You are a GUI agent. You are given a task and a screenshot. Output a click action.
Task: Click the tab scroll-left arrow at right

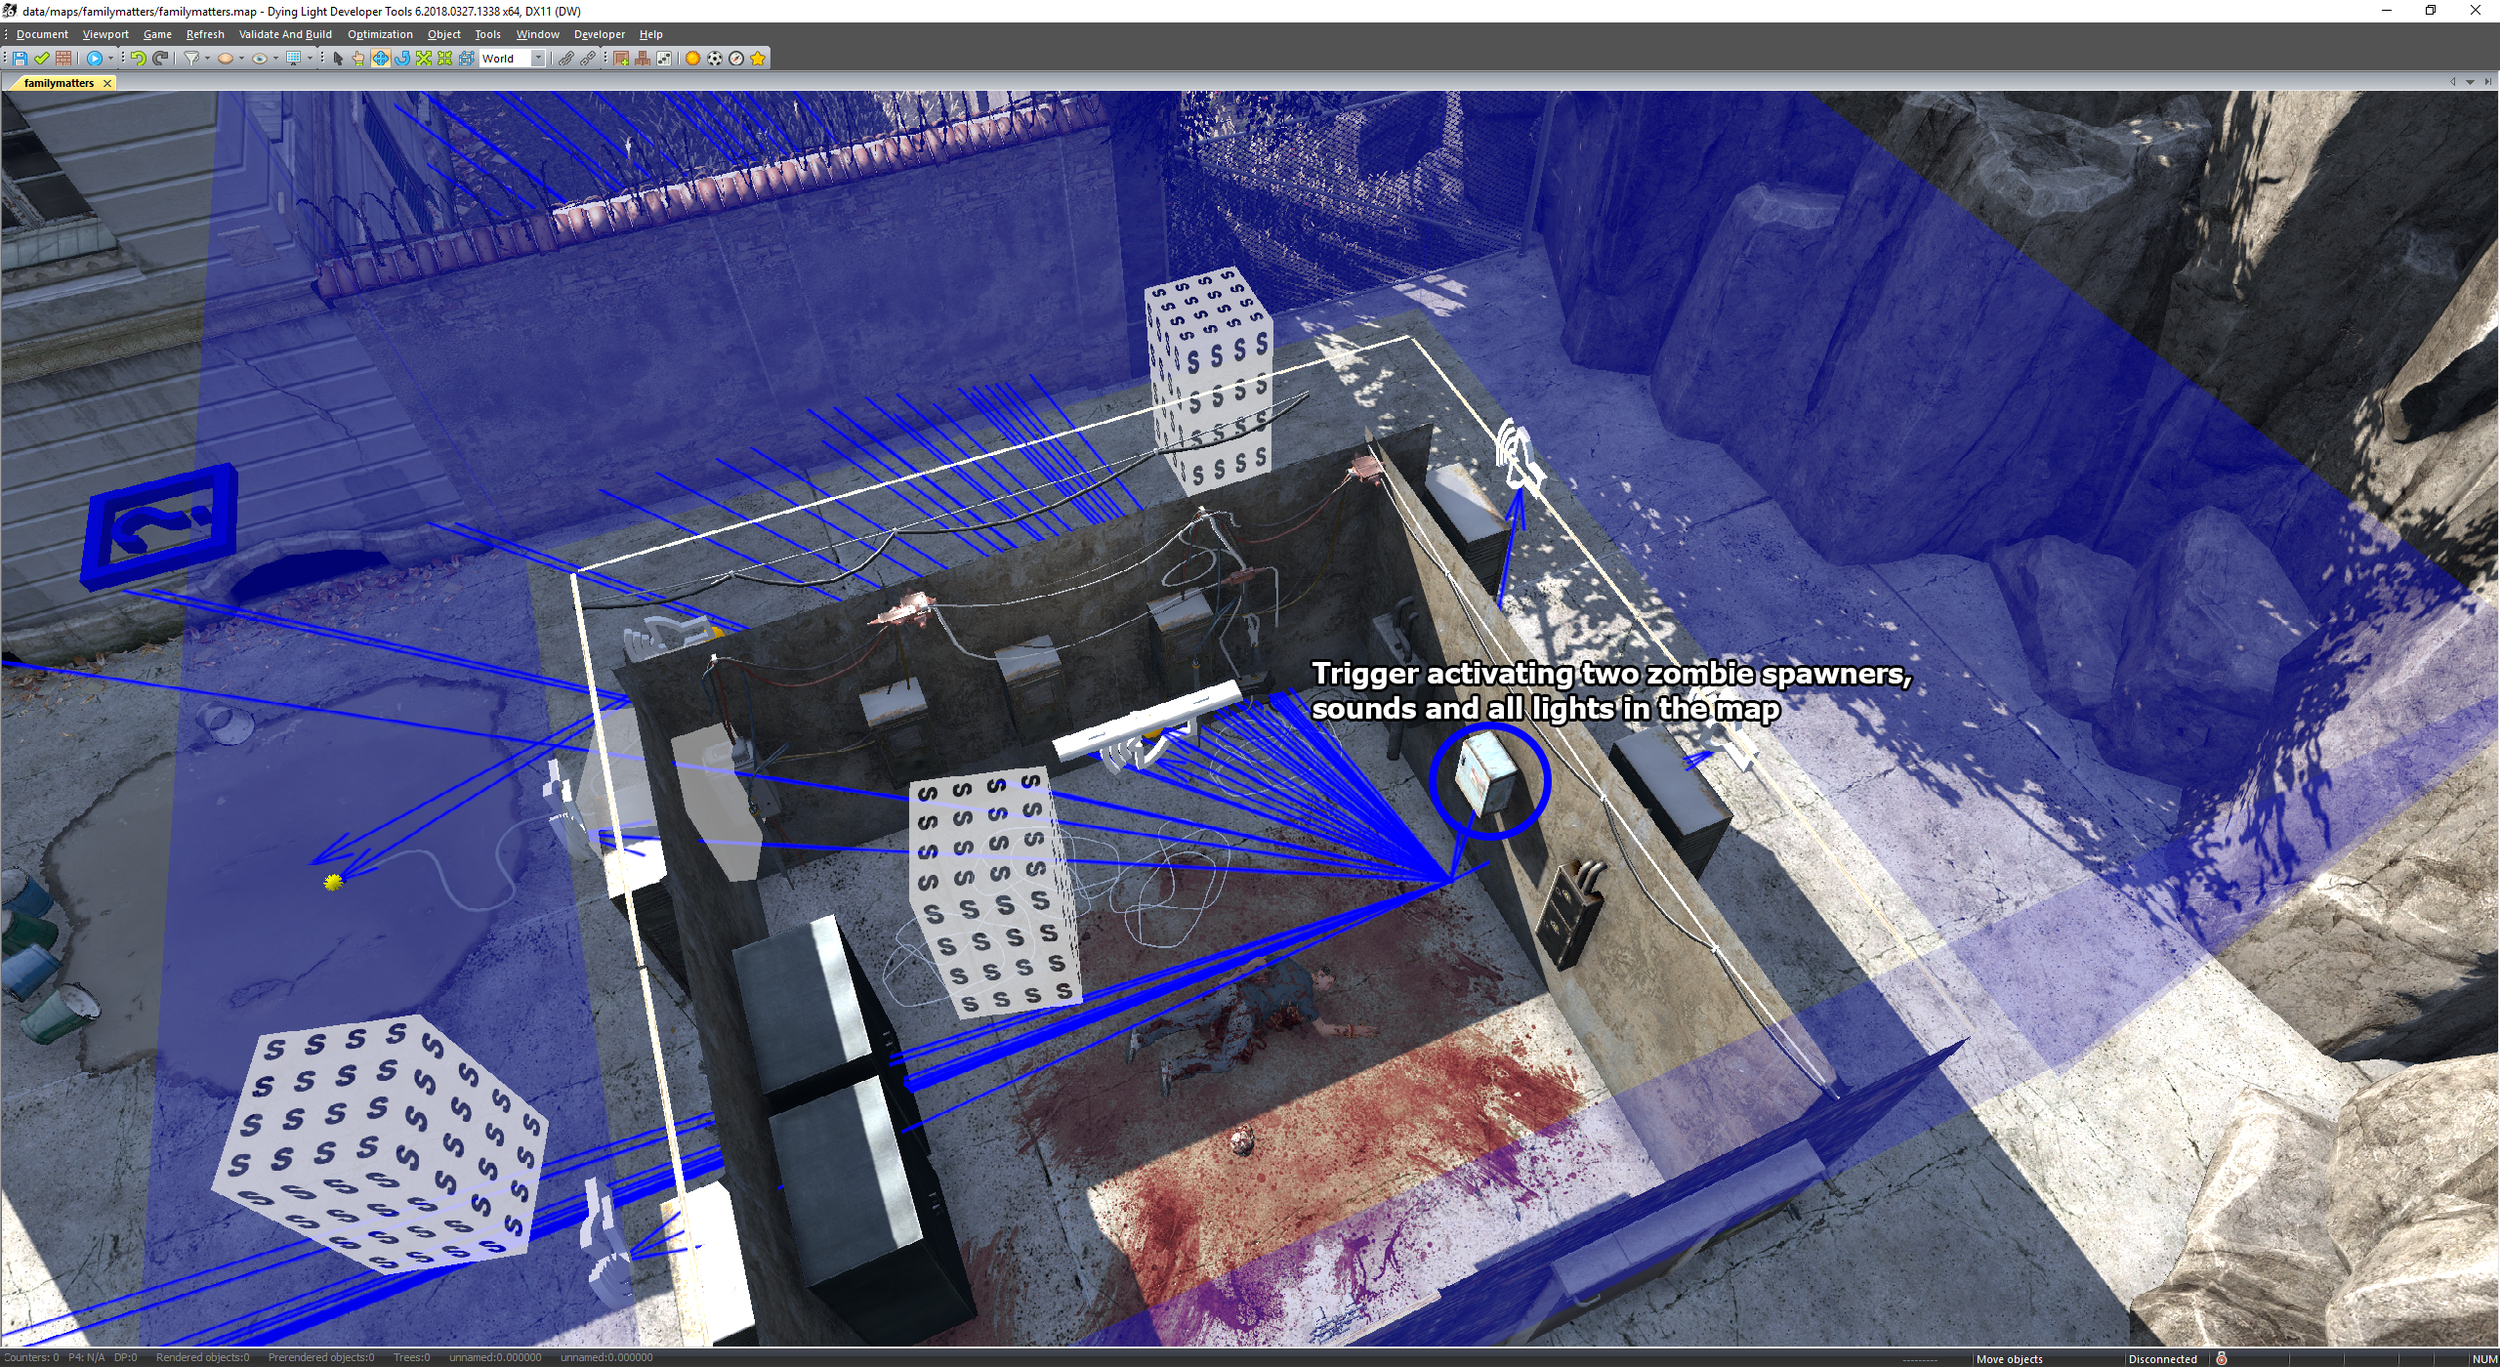[2452, 82]
